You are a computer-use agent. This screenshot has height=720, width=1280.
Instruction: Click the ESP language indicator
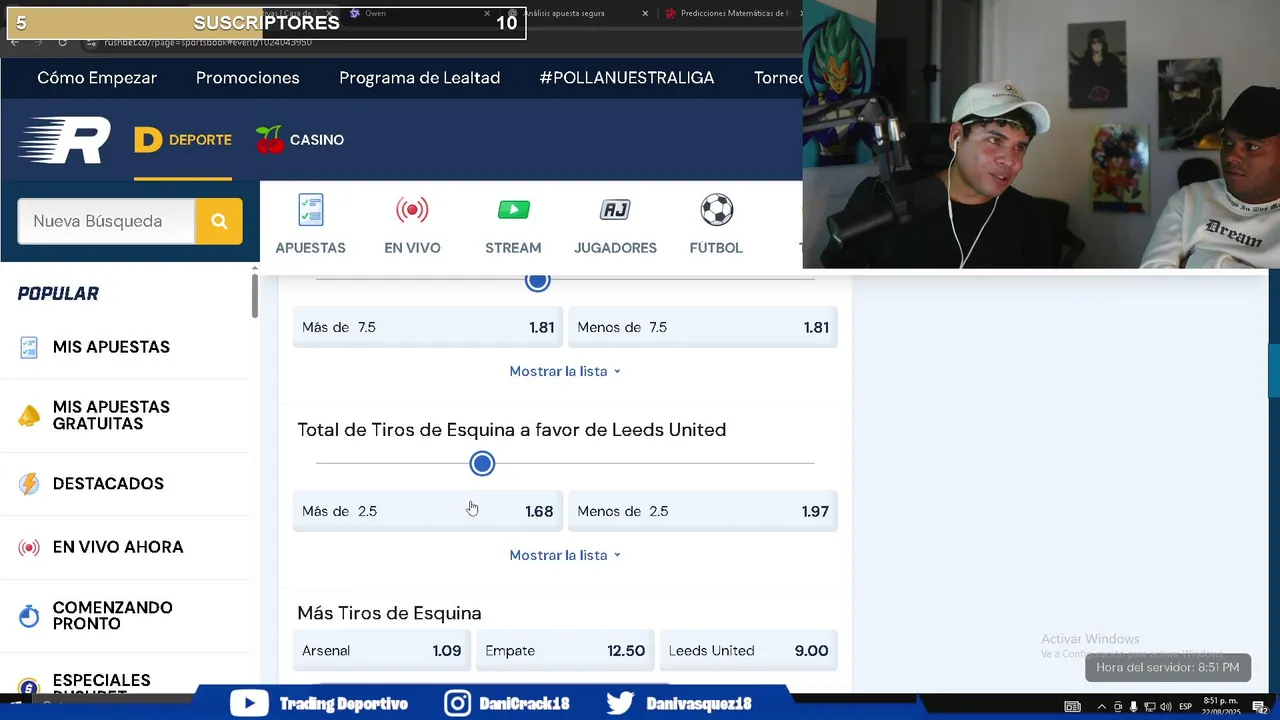[1186, 707]
